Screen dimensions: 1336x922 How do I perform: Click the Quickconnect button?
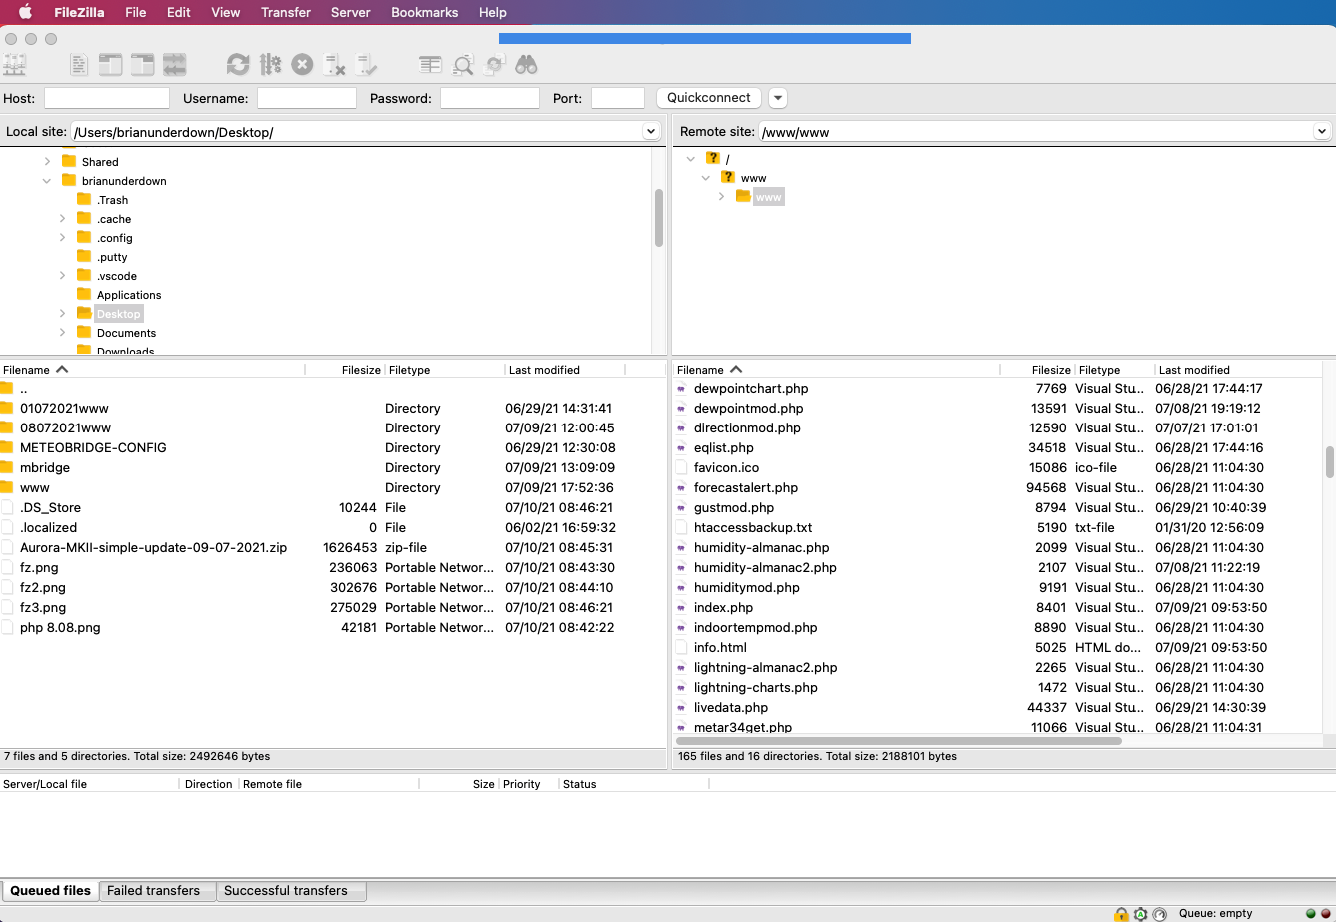pyautogui.click(x=709, y=98)
